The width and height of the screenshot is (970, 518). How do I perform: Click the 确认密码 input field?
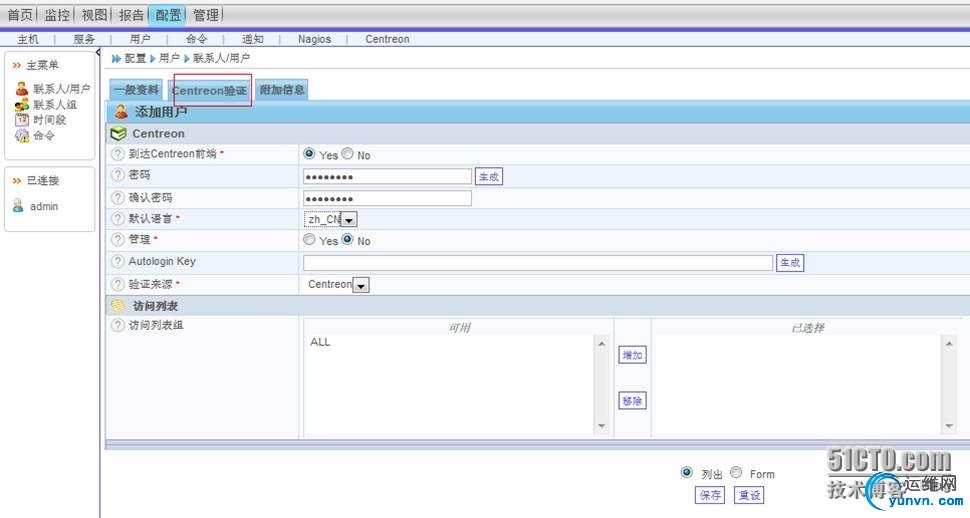[x=387, y=198]
